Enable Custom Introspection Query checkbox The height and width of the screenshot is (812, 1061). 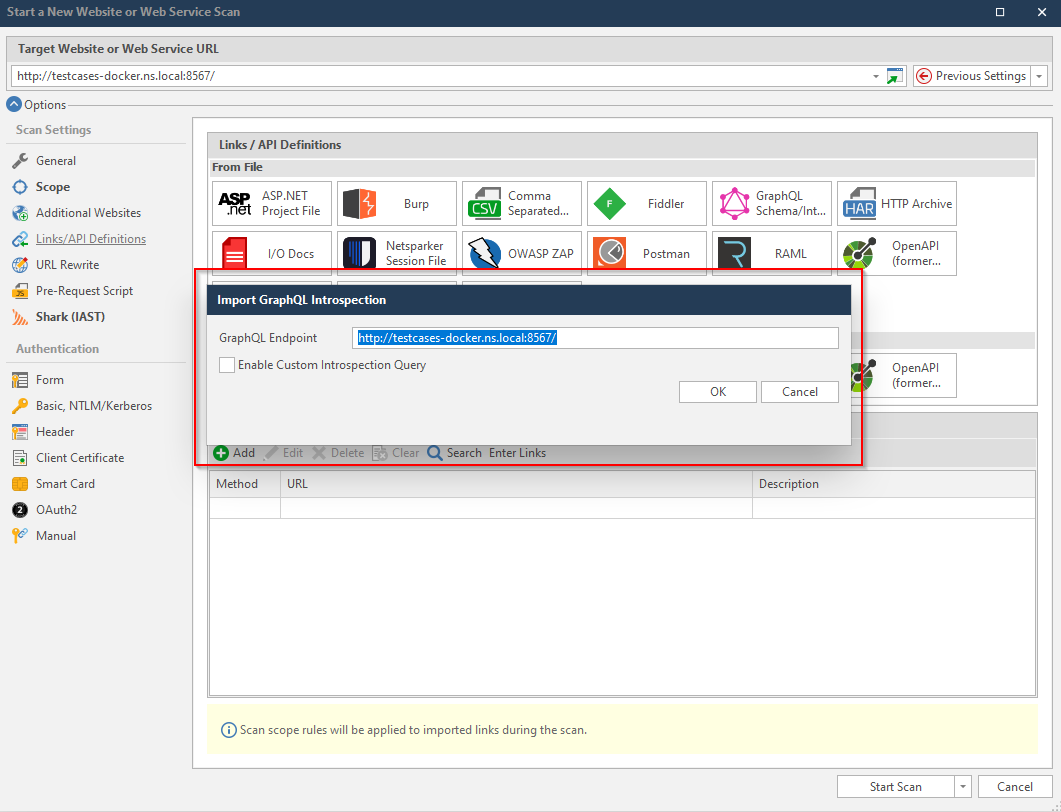228,366
